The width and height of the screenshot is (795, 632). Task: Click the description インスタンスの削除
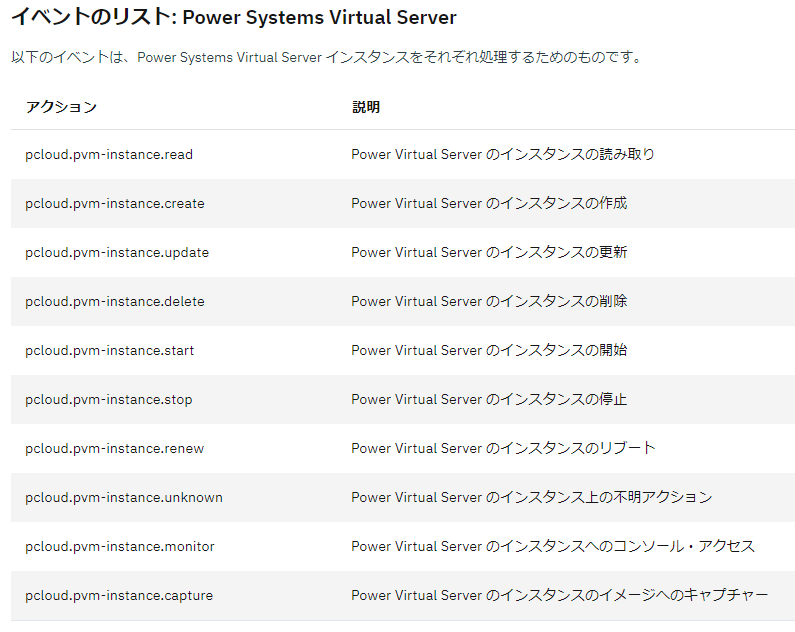tap(489, 301)
